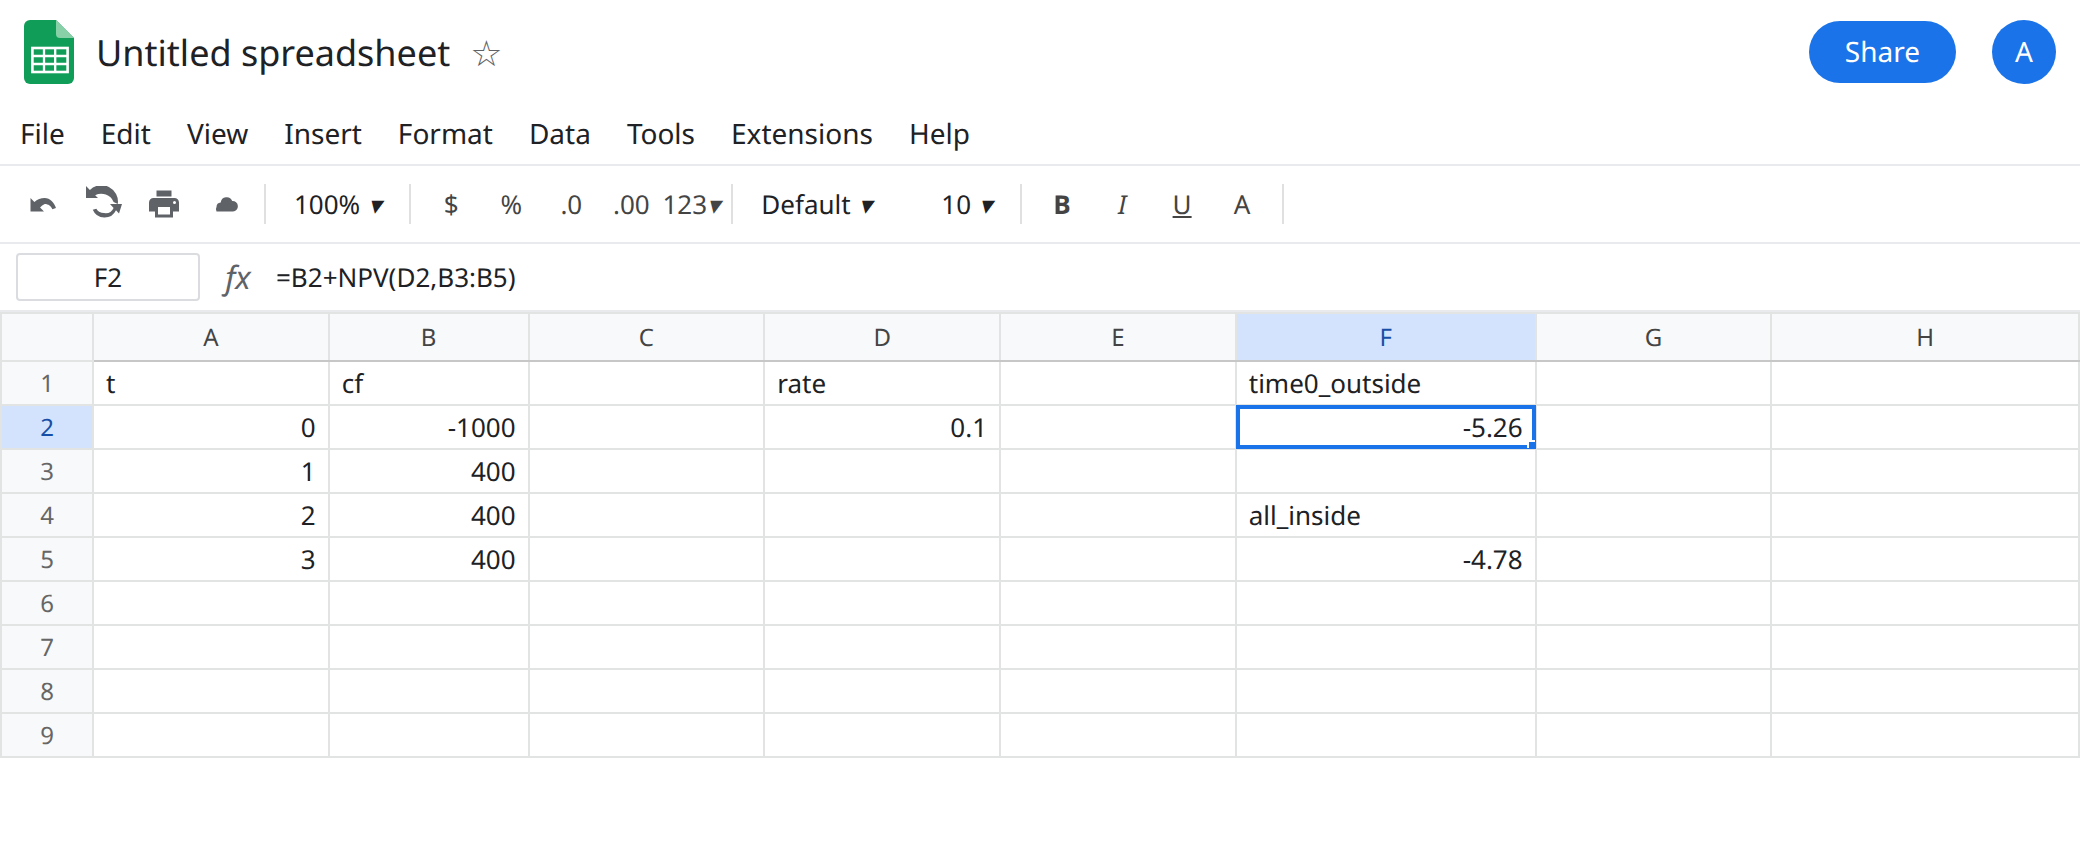Image resolution: width=2080 pixels, height=860 pixels.
Task: Click the undo arrow icon
Action: [43, 205]
